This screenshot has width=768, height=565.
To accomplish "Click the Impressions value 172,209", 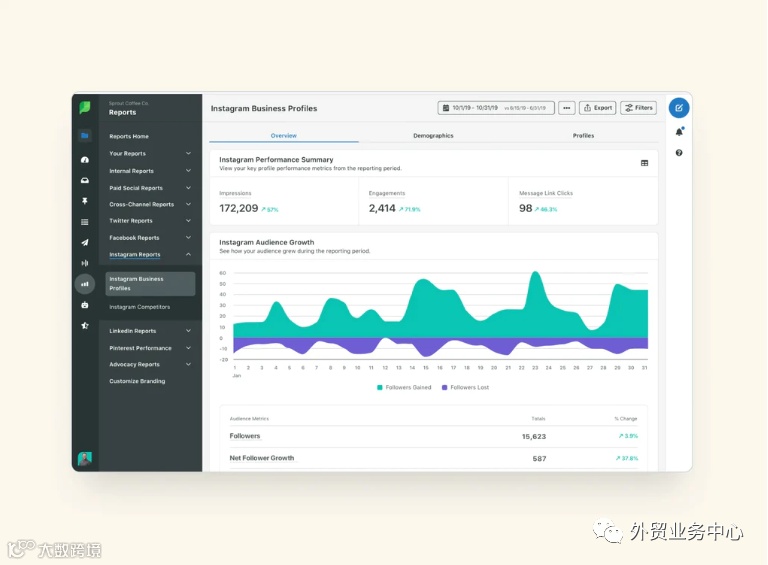I will click(239, 208).
